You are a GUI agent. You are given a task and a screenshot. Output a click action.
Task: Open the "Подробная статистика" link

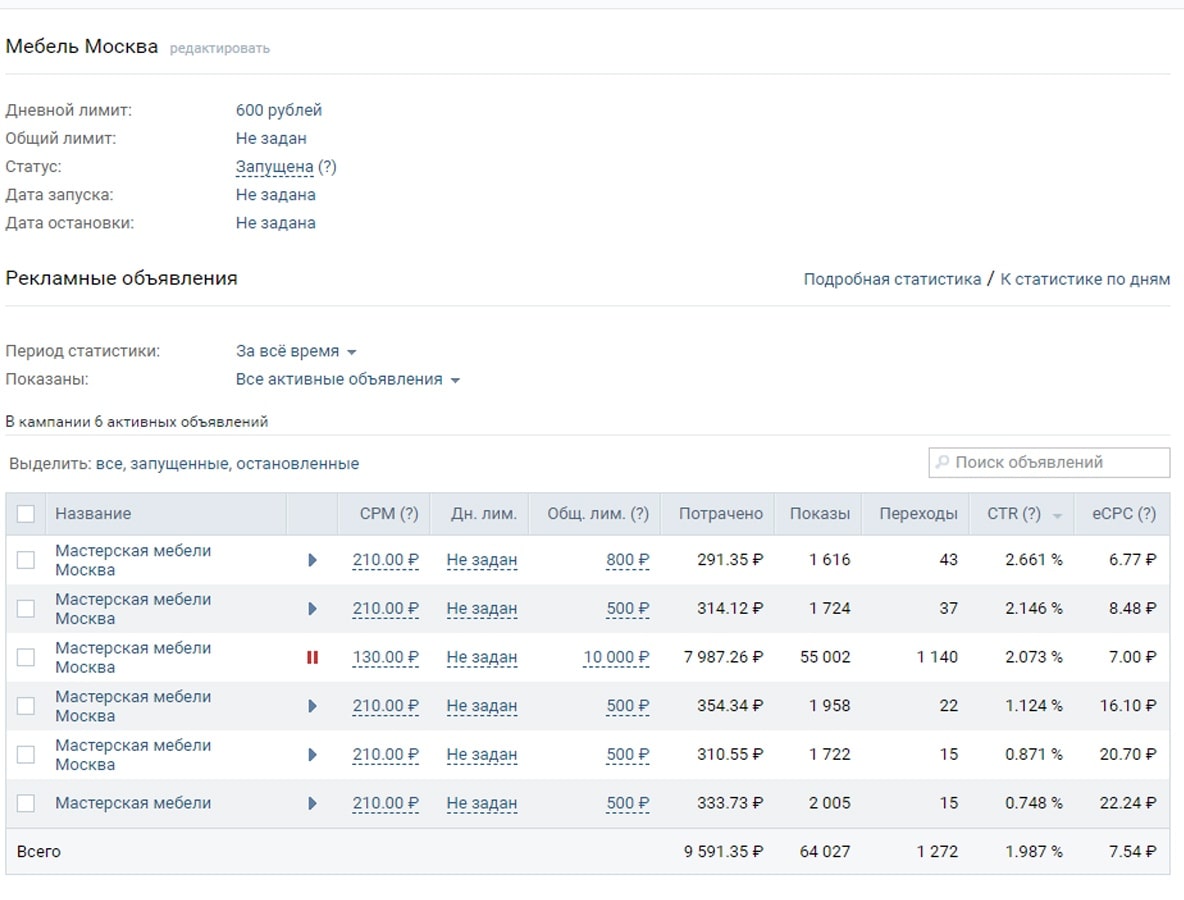click(892, 279)
